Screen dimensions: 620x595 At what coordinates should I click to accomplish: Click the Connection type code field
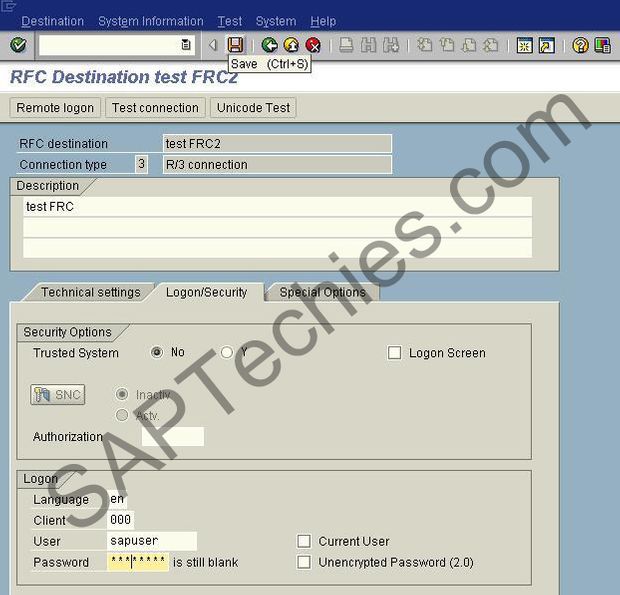(x=141, y=164)
